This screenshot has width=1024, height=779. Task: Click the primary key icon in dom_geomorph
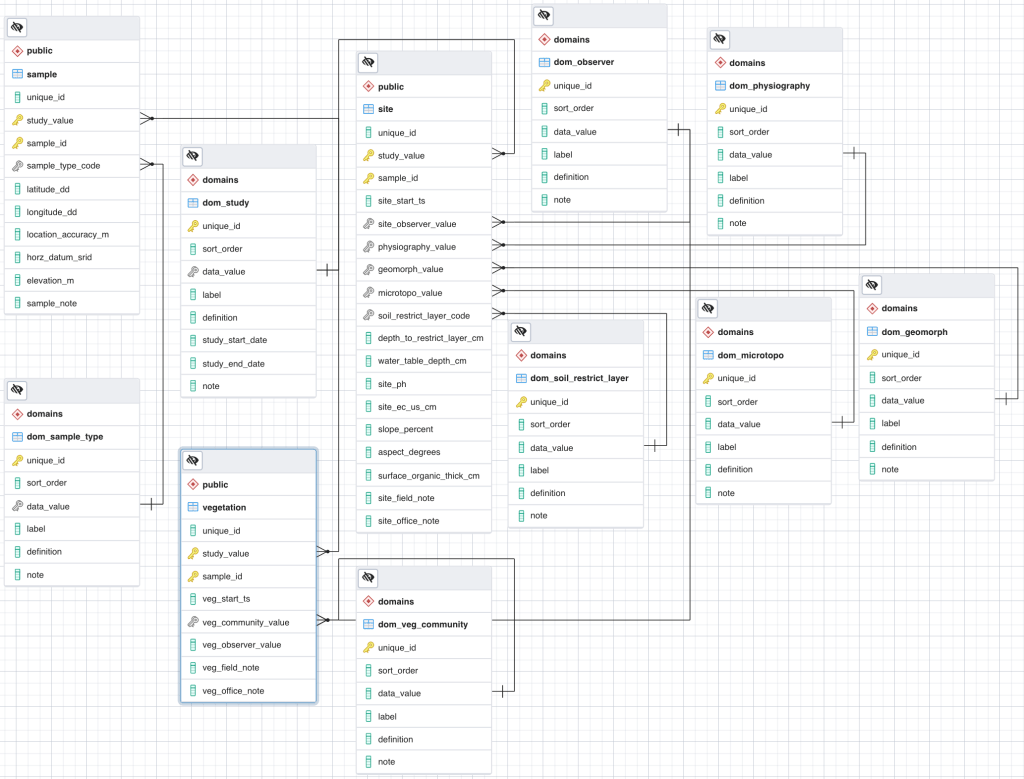pos(872,354)
